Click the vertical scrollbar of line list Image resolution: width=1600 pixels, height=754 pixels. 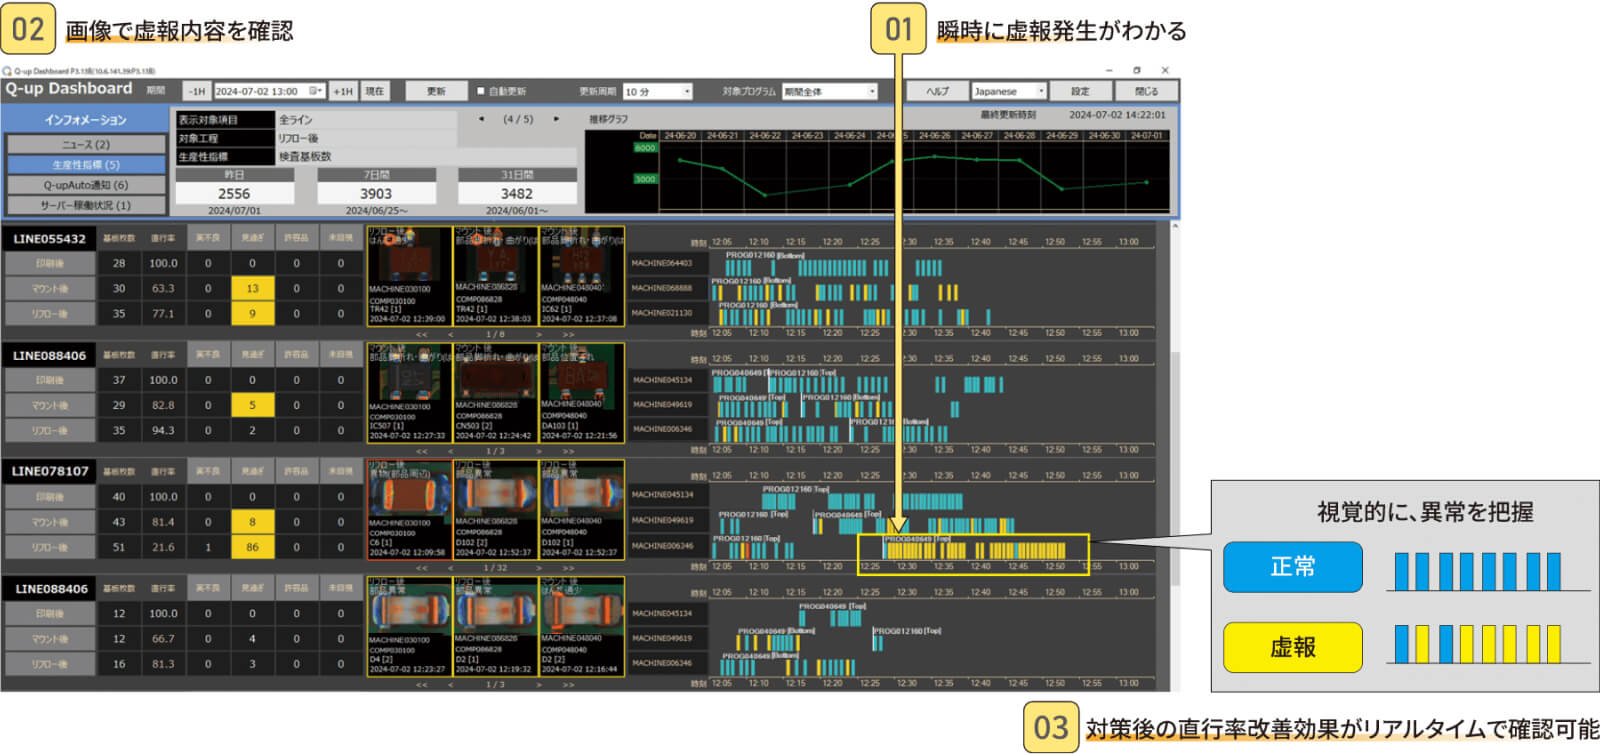pos(1174,455)
